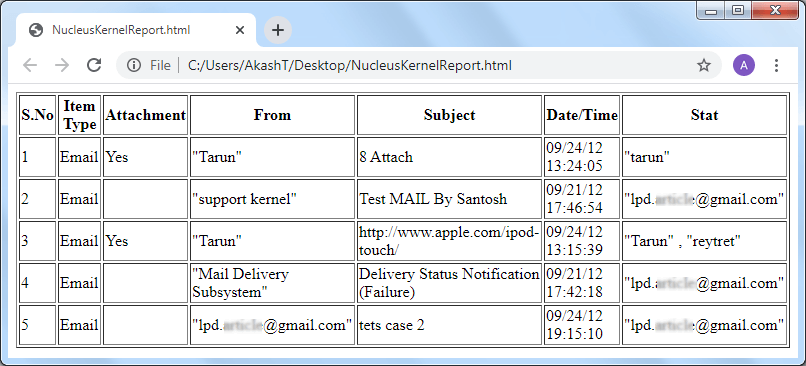The image size is (806, 366).
Task: Bookmark this page with the star icon
Action: point(703,65)
